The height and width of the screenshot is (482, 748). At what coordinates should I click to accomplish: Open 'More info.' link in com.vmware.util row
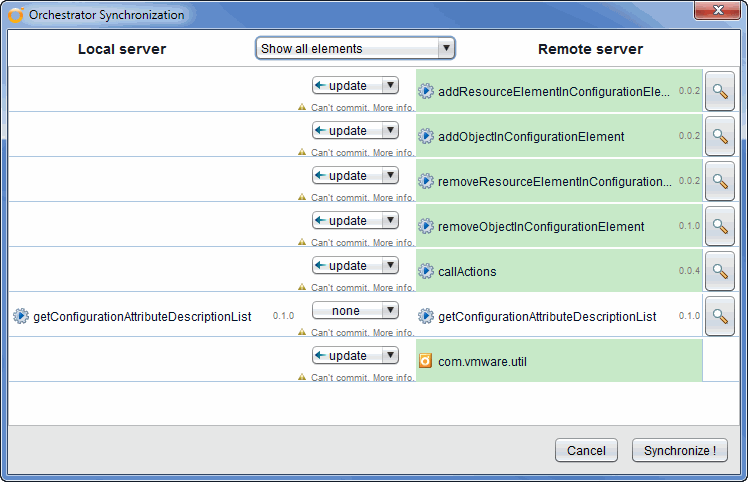pos(393,378)
